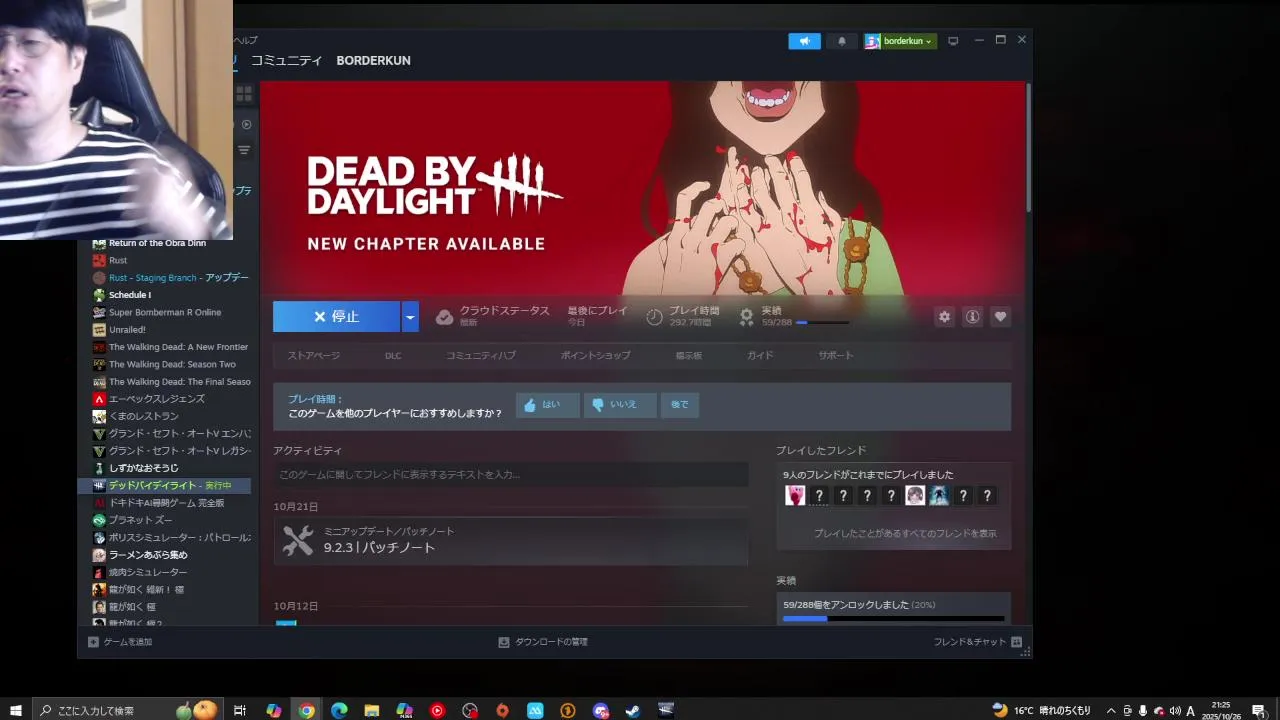Select ドキドキAI尋問ゲーム 完全版
The height and width of the screenshot is (720, 1280).
tap(166, 502)
